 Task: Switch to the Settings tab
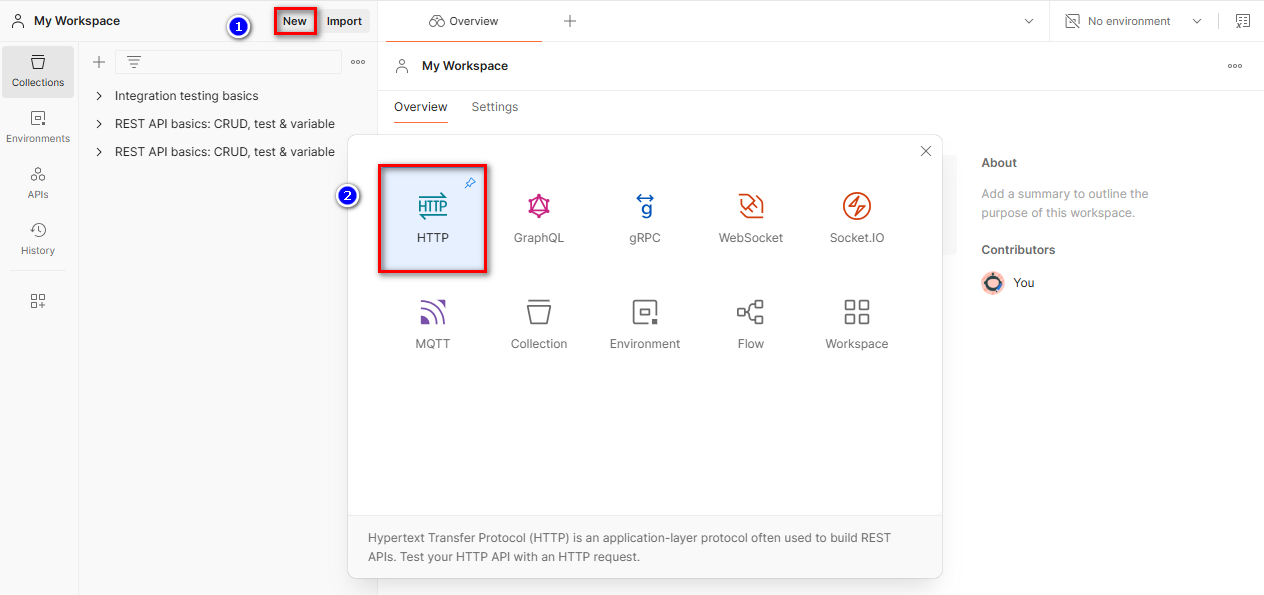click(494, 107)
